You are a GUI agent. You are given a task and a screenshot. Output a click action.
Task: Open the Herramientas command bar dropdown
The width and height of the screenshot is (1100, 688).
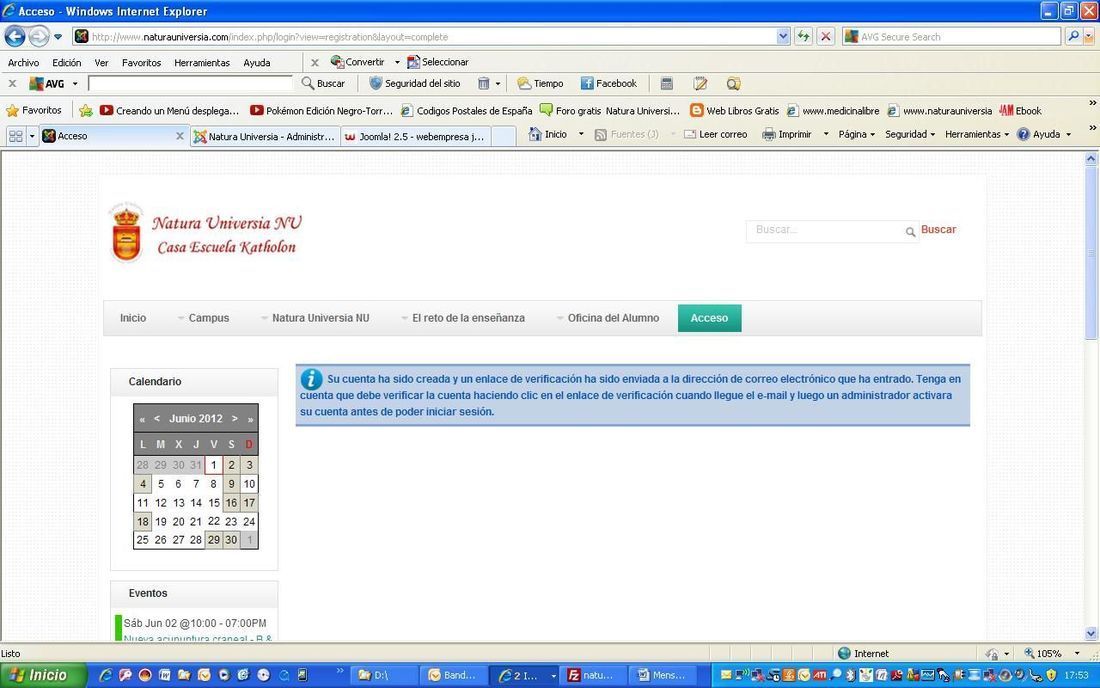(x=977, y=134)
